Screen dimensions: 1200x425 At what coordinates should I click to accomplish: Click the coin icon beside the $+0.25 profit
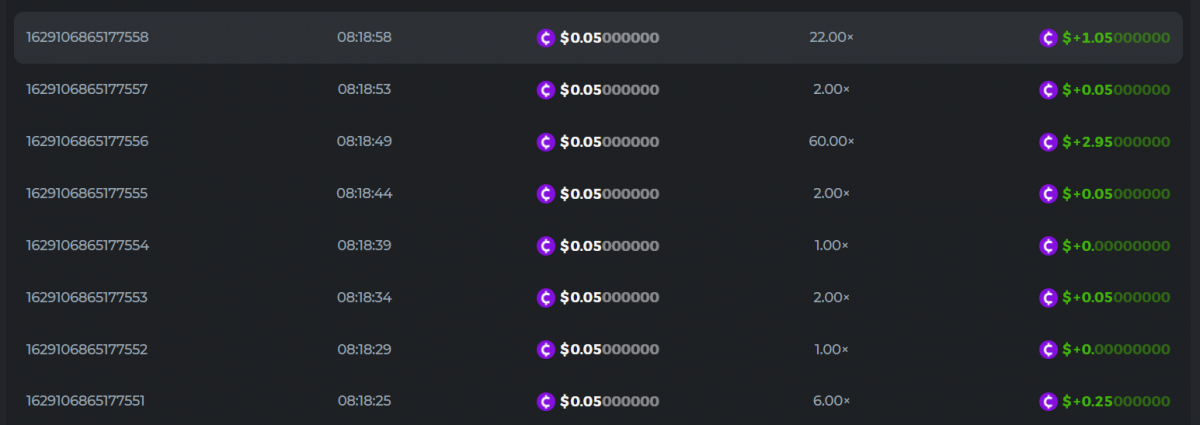click(x=1048, y=402)
